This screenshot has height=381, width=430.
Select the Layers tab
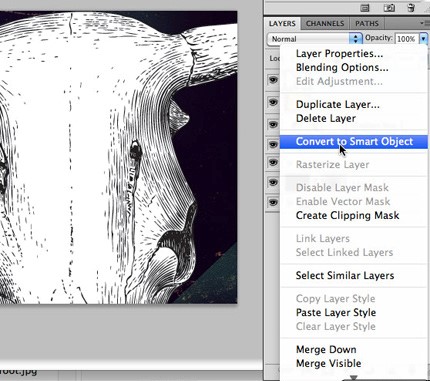point(282,23)
